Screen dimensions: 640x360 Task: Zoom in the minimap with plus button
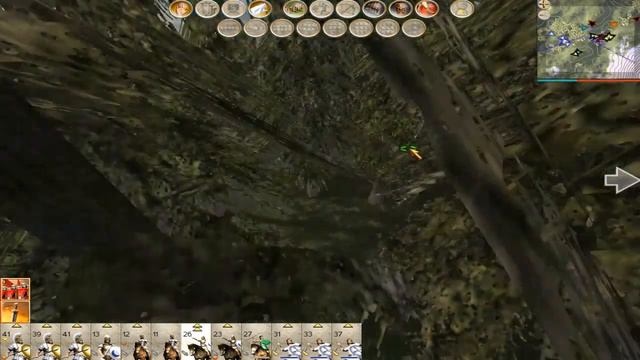click(544, 5)
